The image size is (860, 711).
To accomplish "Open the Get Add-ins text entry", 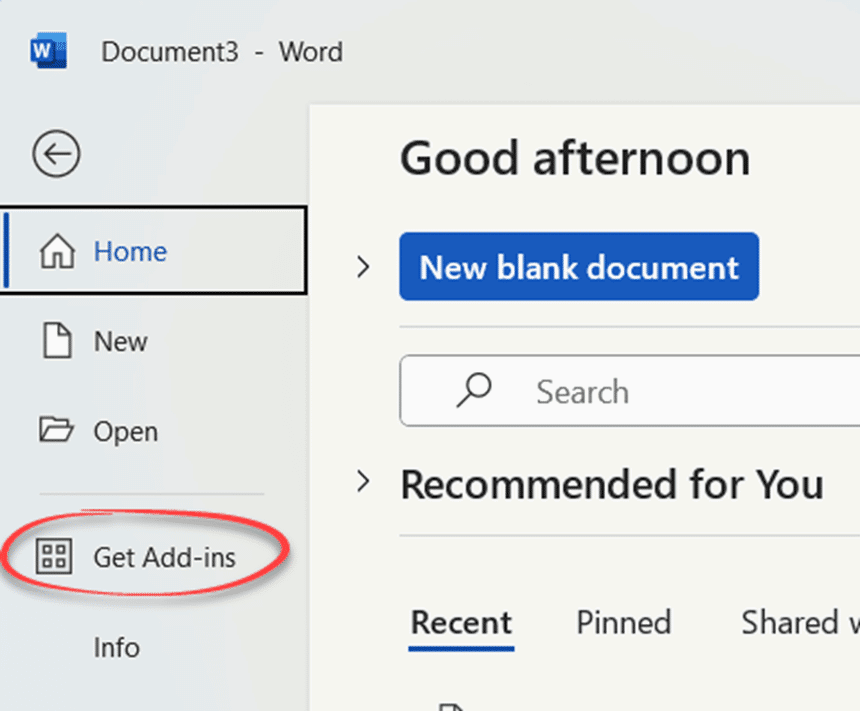I will [x=165, y=557].
